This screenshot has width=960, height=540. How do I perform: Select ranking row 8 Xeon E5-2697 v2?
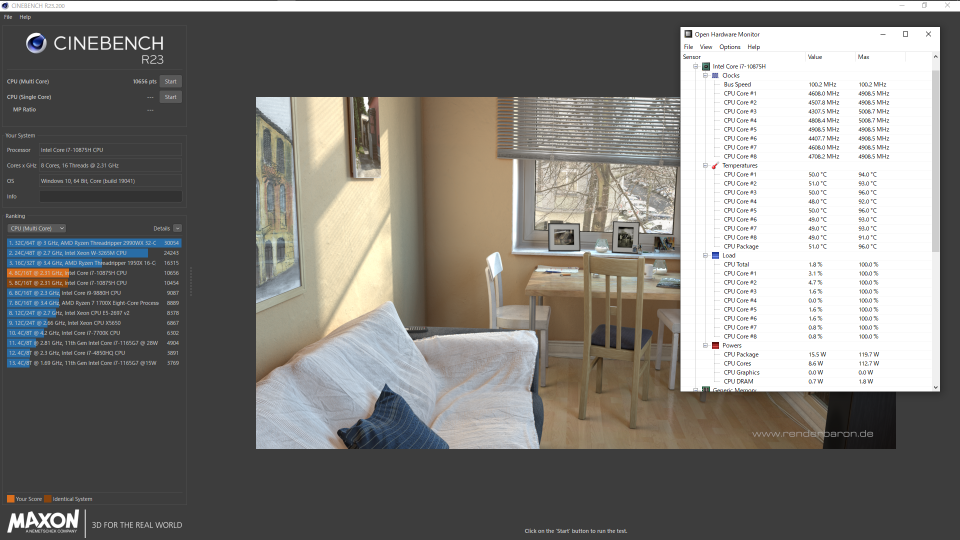tap(94, 313)
